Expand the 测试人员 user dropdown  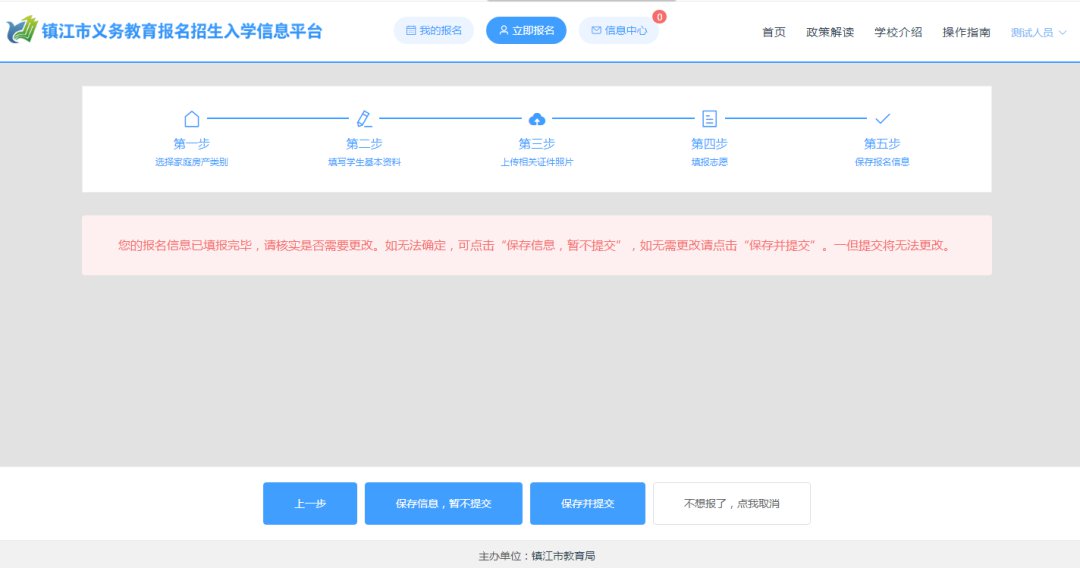point(1038,32)
